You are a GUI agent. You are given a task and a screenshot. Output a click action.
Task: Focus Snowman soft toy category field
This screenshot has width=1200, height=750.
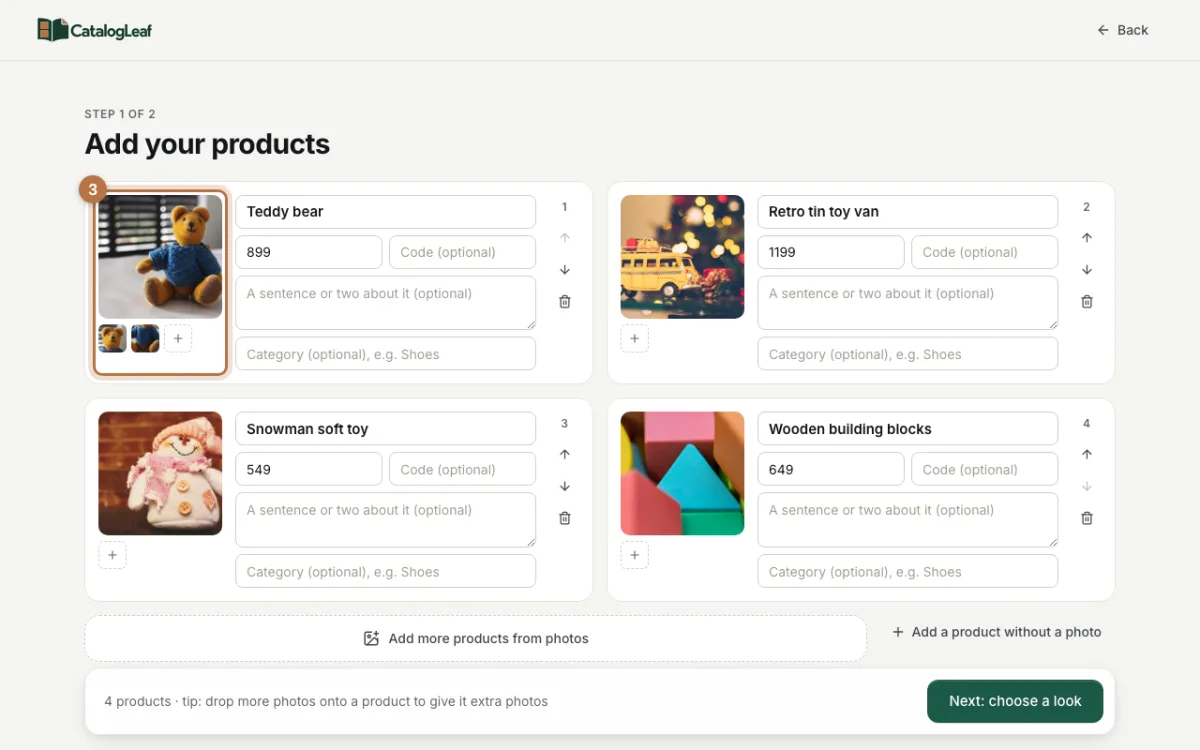(385, 572)
